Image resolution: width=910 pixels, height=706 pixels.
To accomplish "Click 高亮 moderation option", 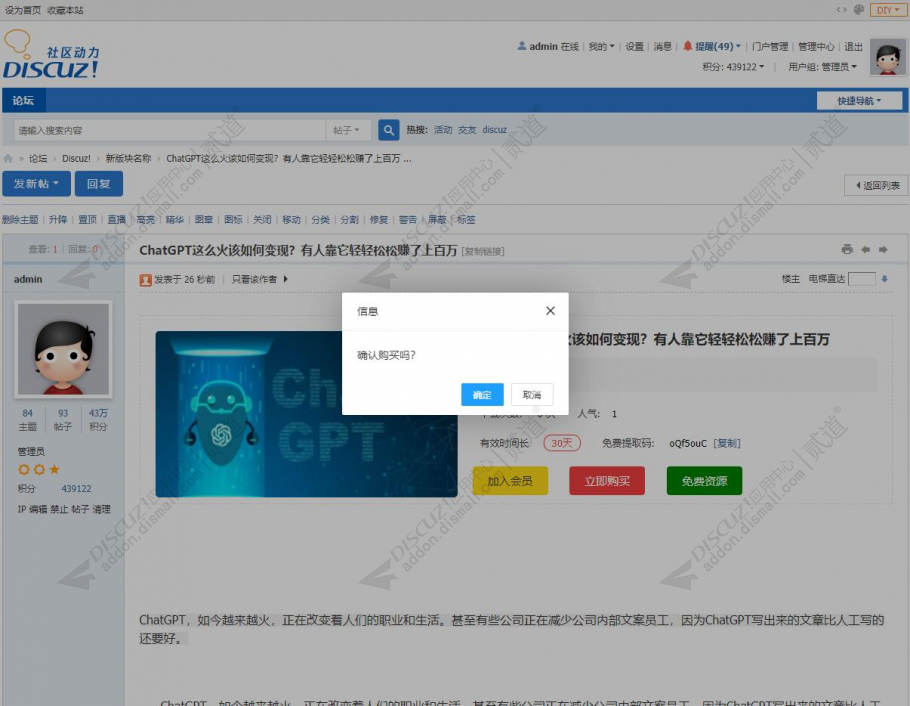I will (146, 219).
